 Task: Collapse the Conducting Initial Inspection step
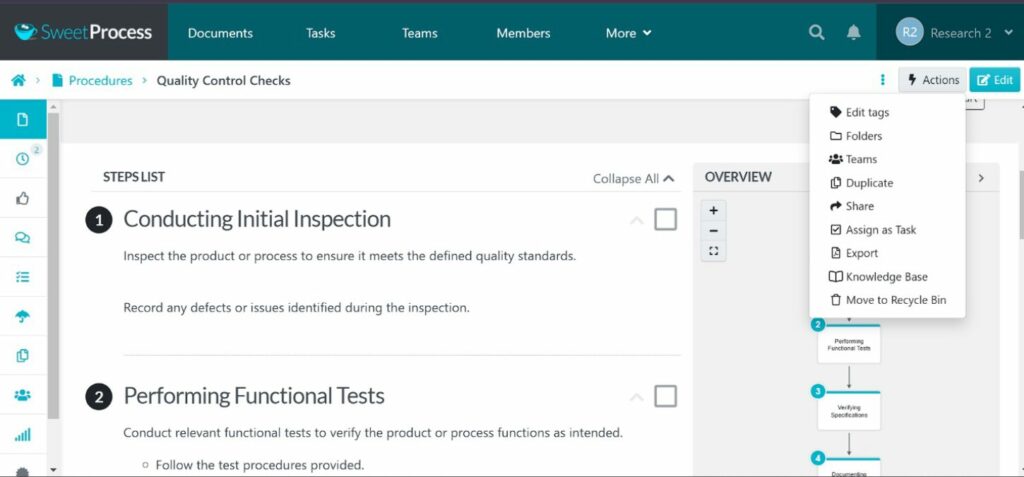(636, 220)
